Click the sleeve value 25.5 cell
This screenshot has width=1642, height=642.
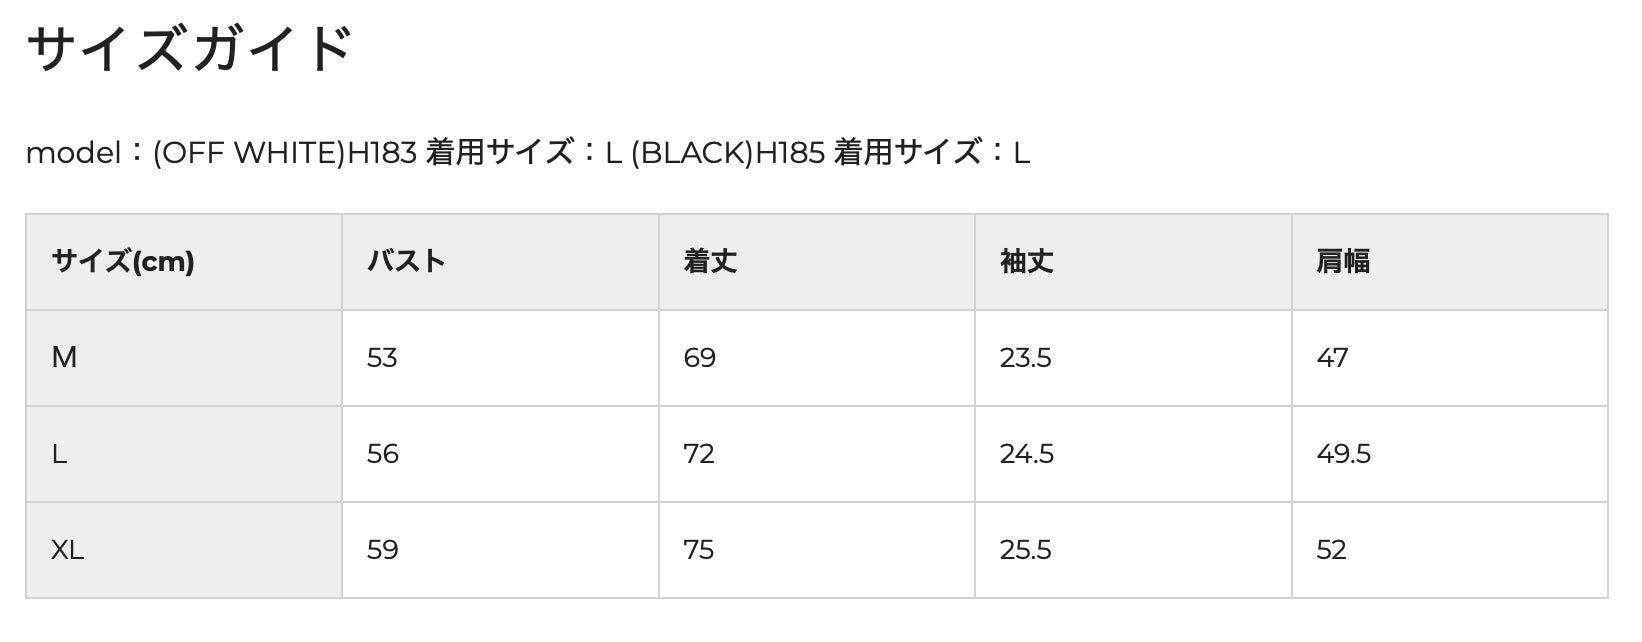click(x=1025, y=550)
